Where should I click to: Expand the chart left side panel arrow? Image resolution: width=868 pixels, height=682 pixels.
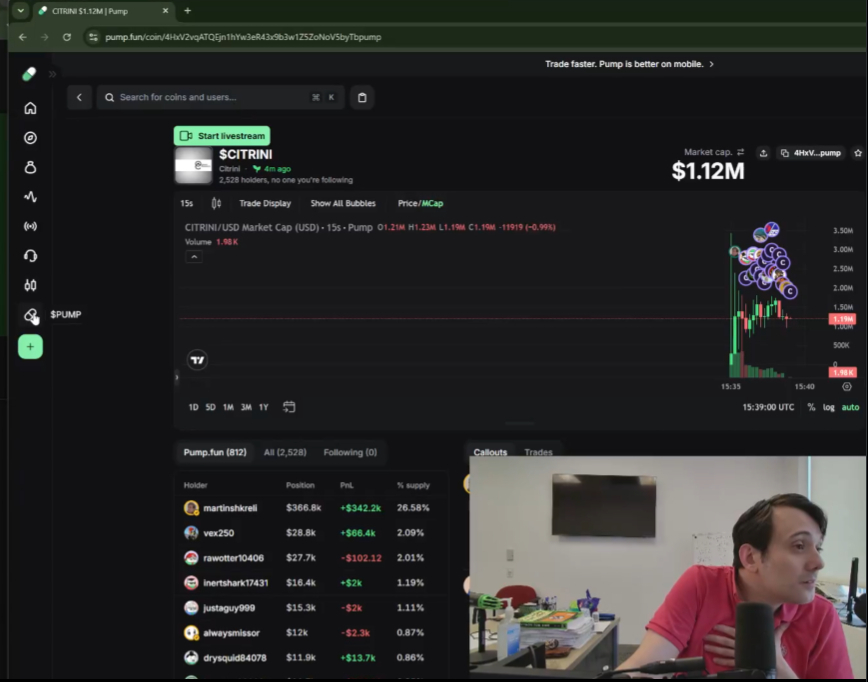coord(177,378)
